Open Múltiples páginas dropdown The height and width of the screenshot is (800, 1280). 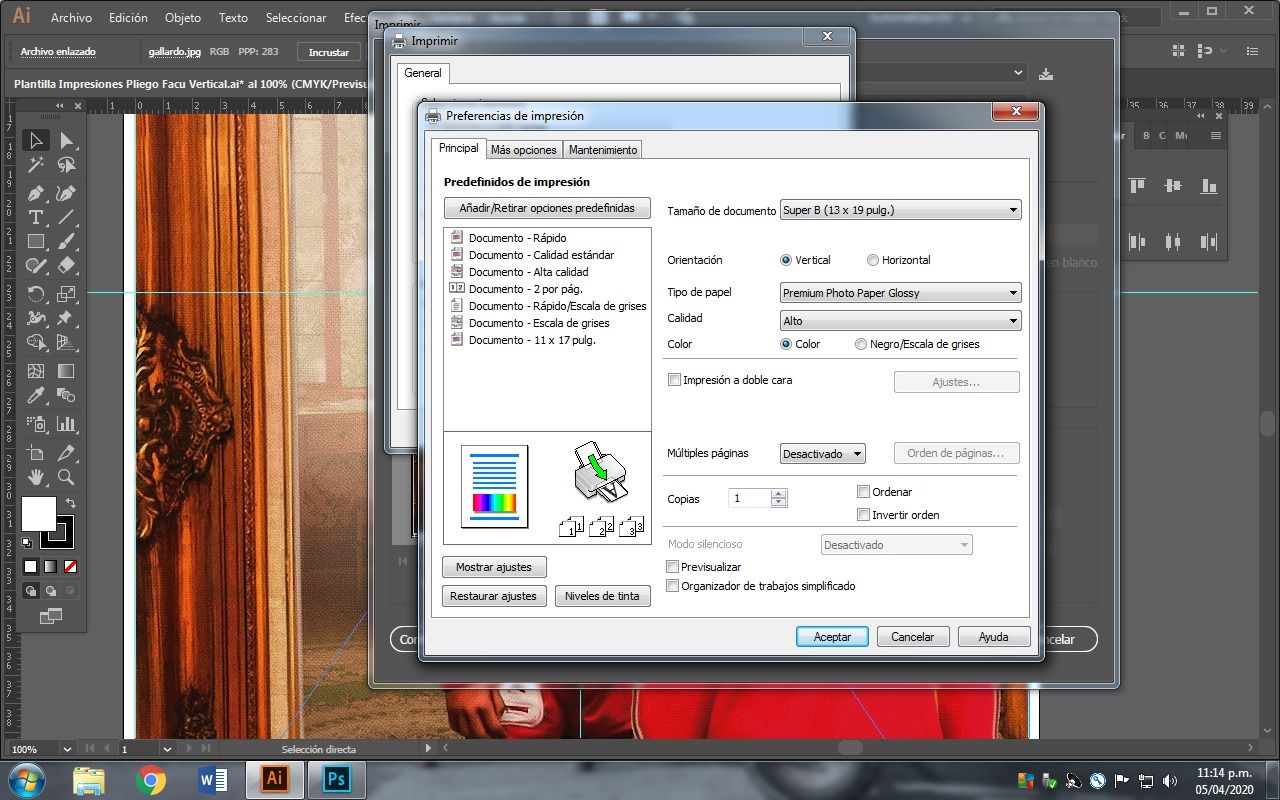pos(822,454)
